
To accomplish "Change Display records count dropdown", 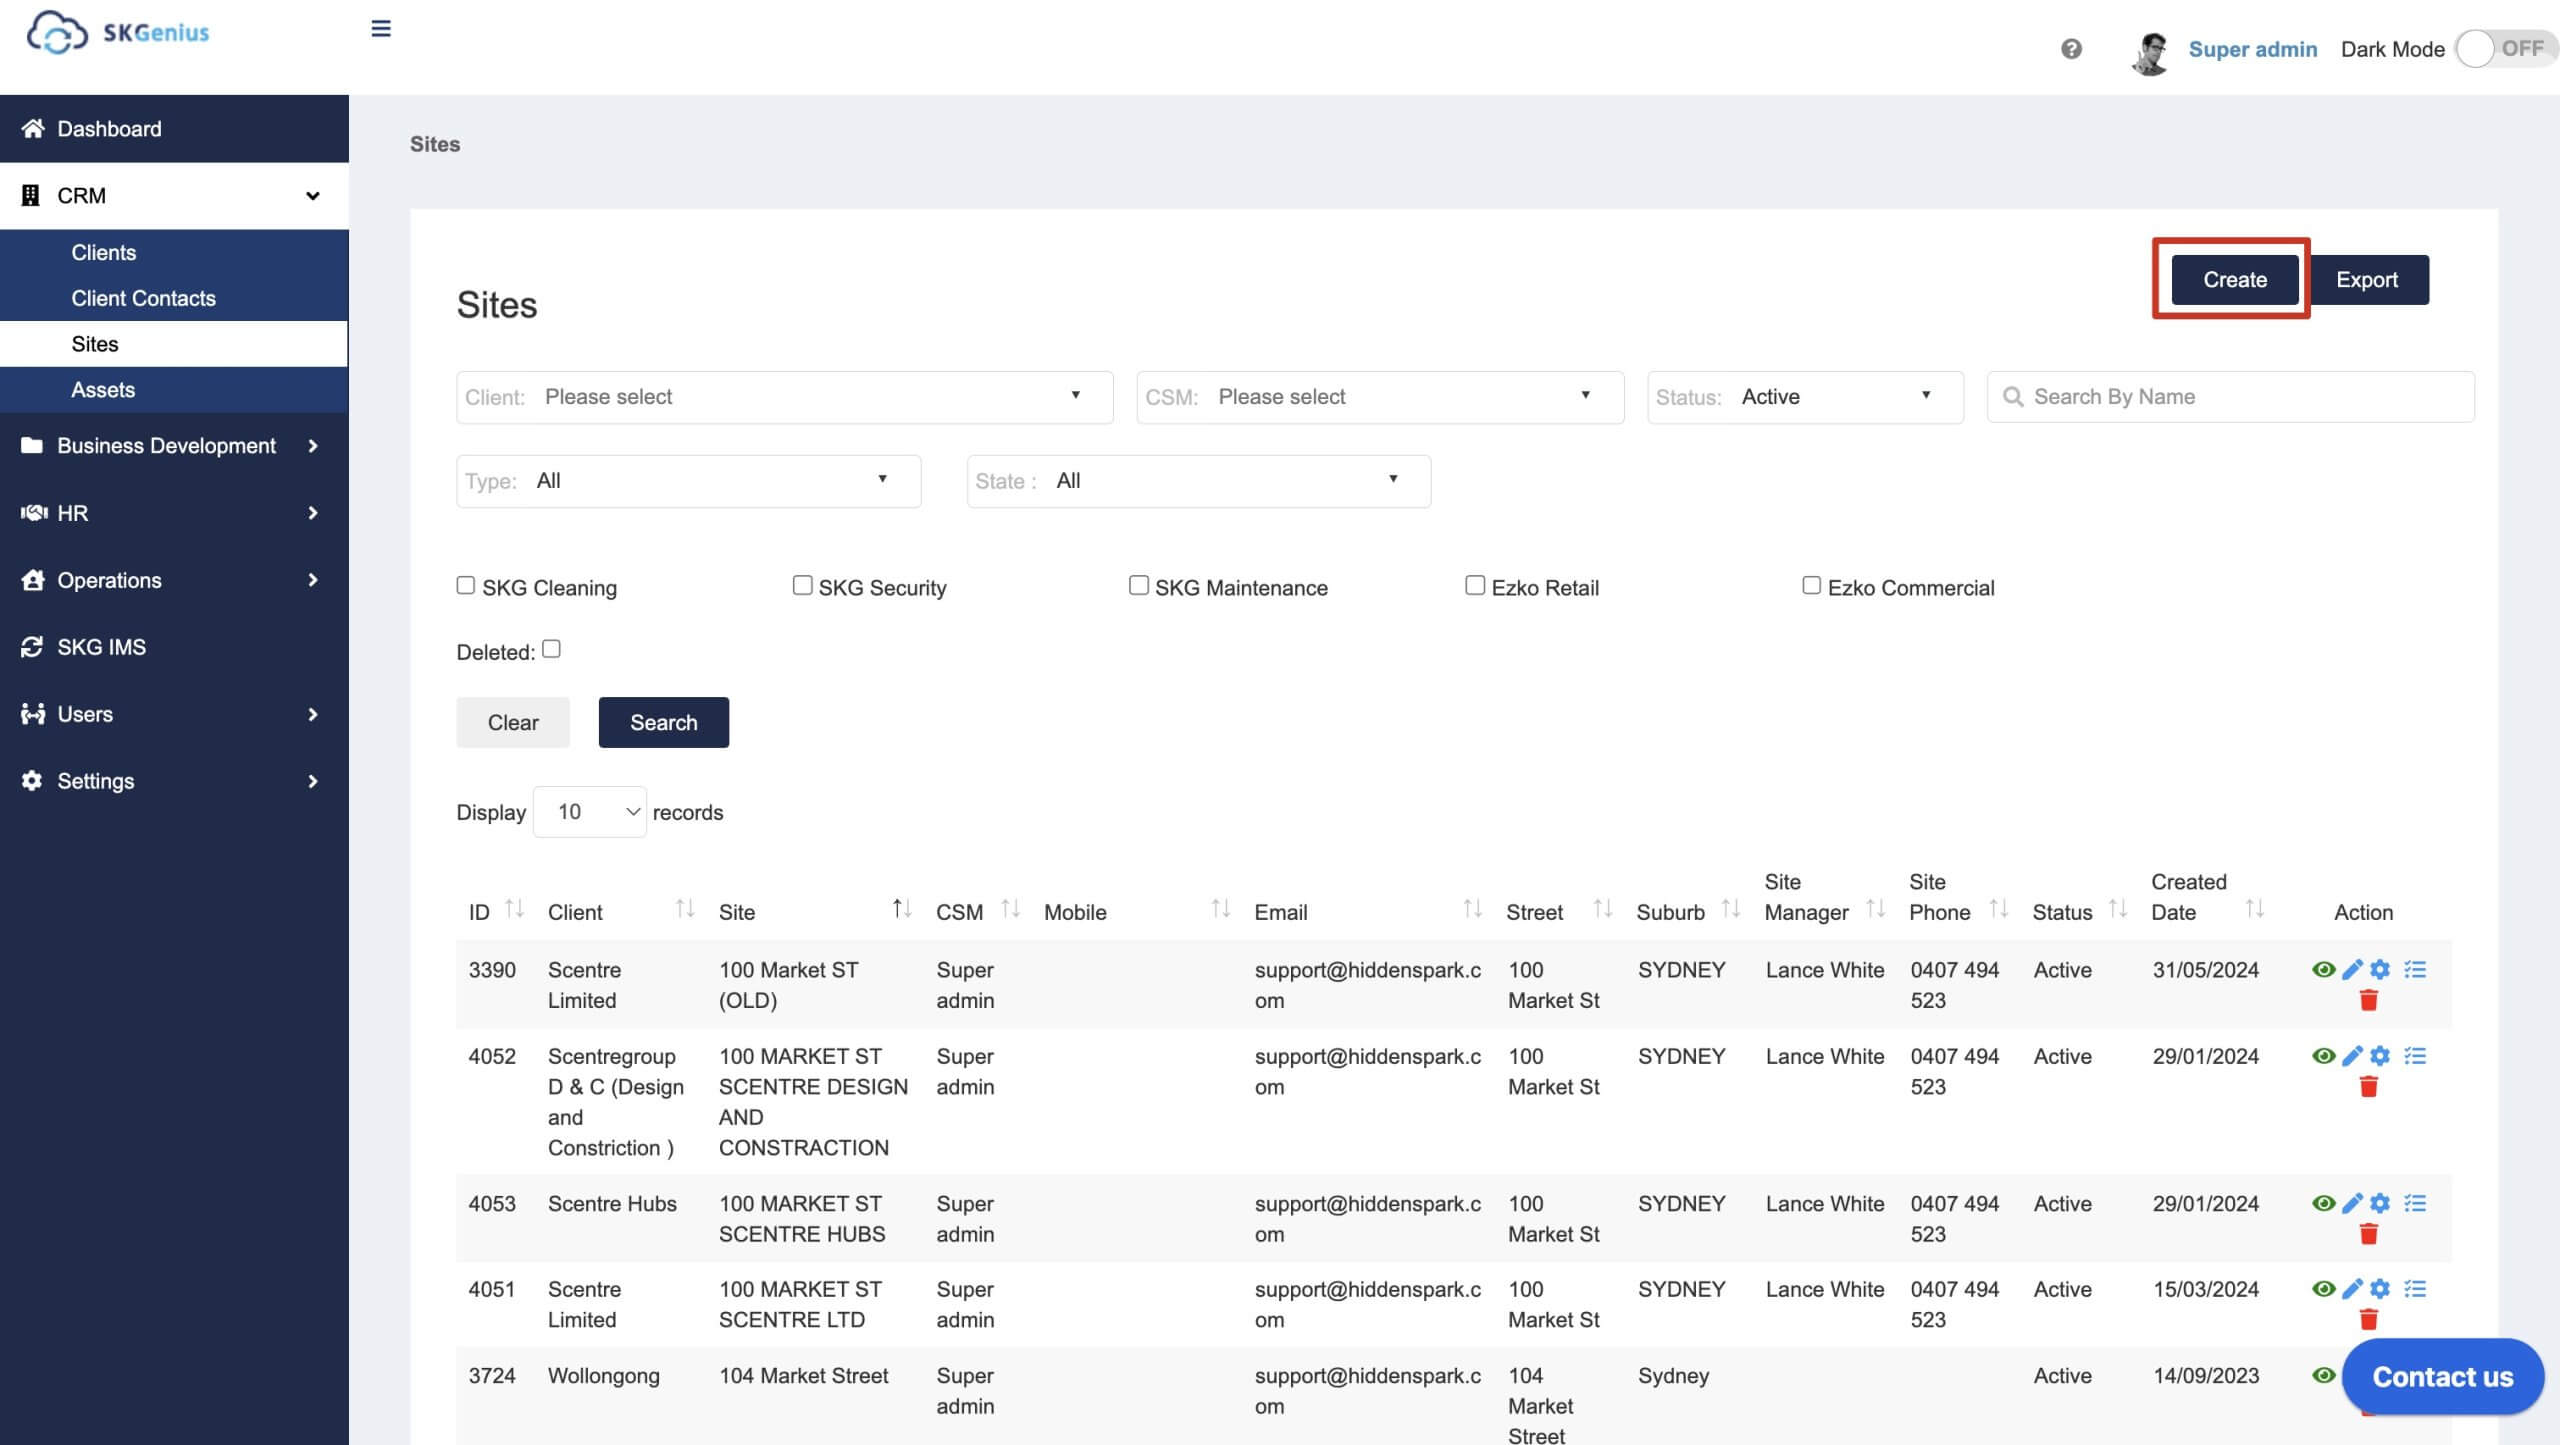I will coord(590,812).
